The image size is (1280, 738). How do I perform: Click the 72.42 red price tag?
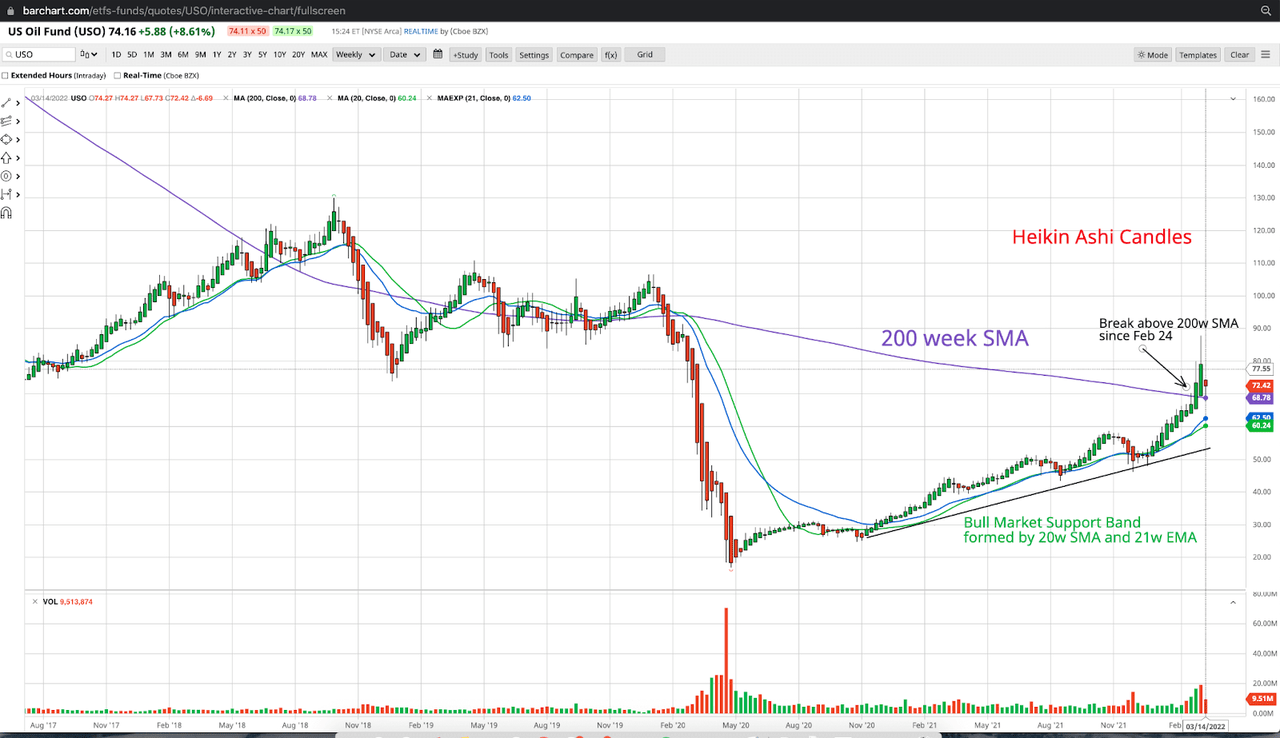click(1260, 385)
